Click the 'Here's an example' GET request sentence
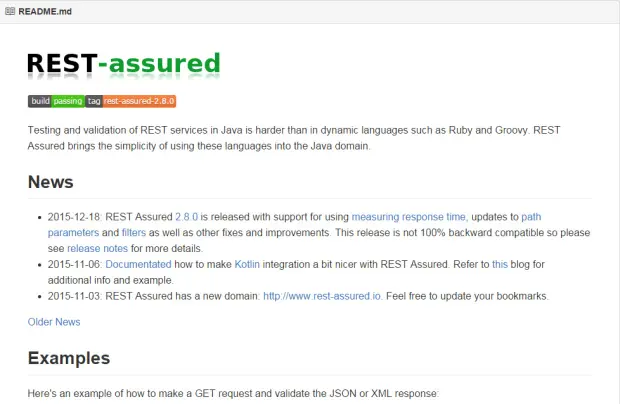 coord(233,394)
